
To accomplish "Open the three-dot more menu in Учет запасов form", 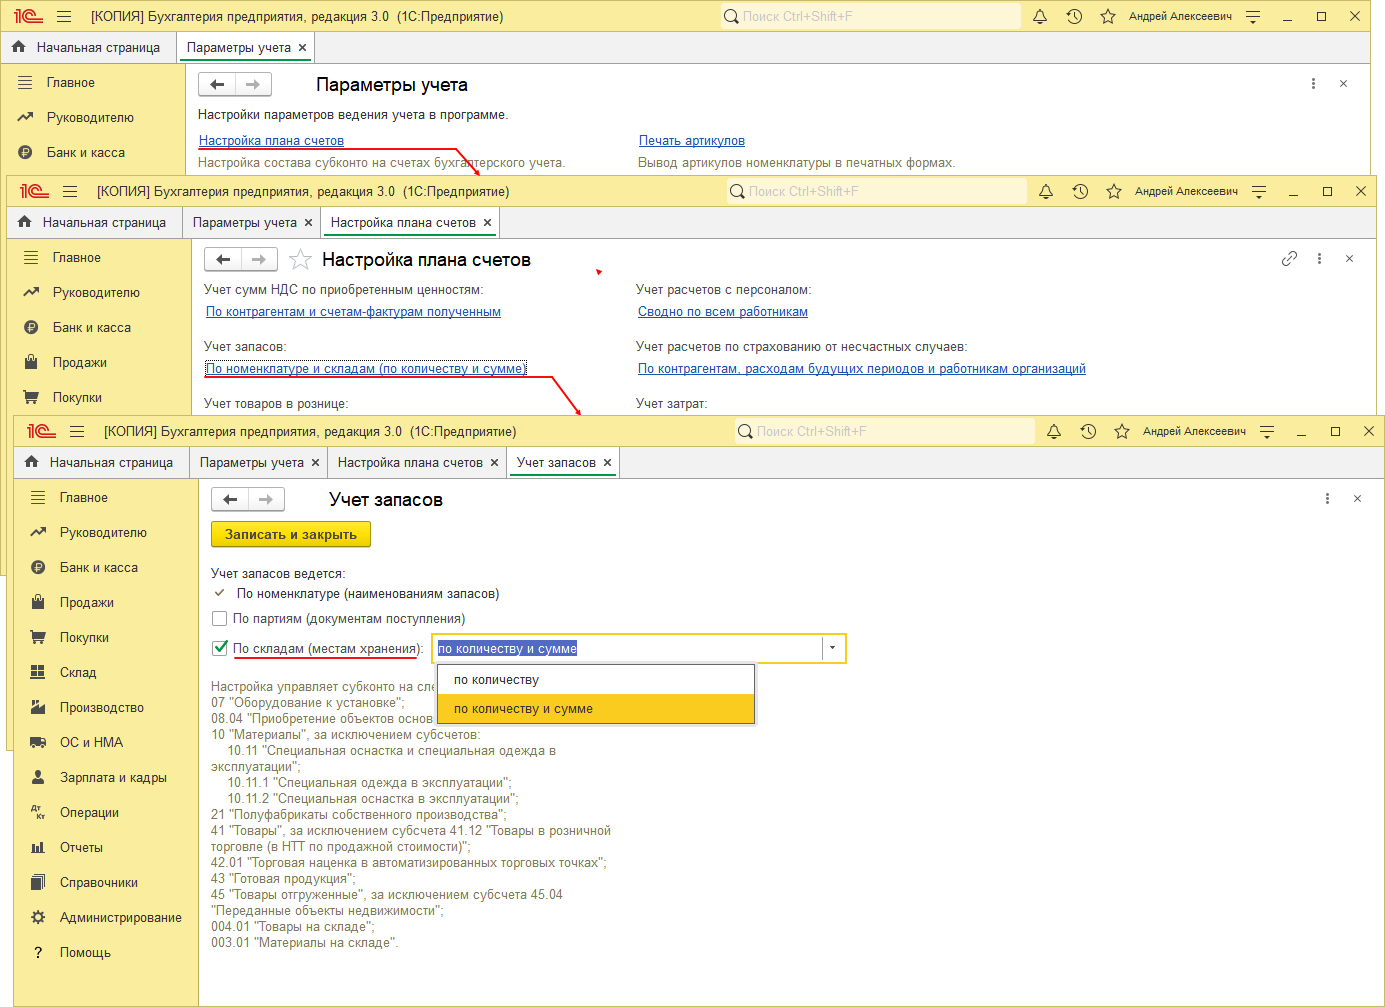I will coord(1327,499).
